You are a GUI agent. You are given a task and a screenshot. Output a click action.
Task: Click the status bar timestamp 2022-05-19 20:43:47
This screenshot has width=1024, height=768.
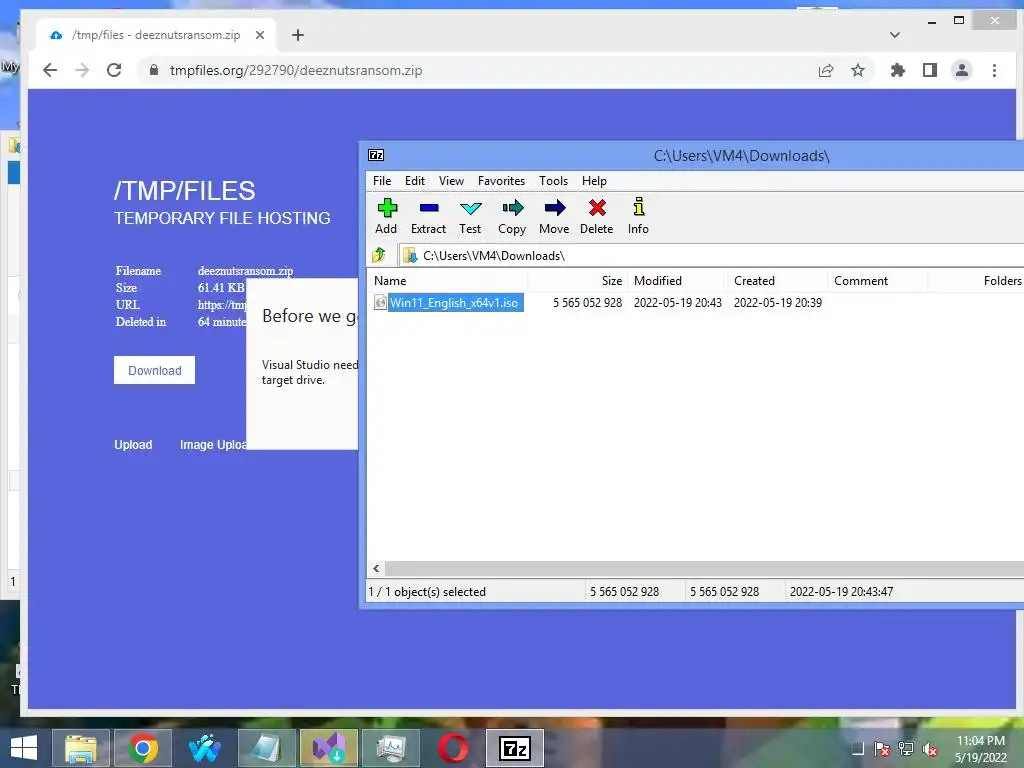pyautogui.click(x=841, y=592)
